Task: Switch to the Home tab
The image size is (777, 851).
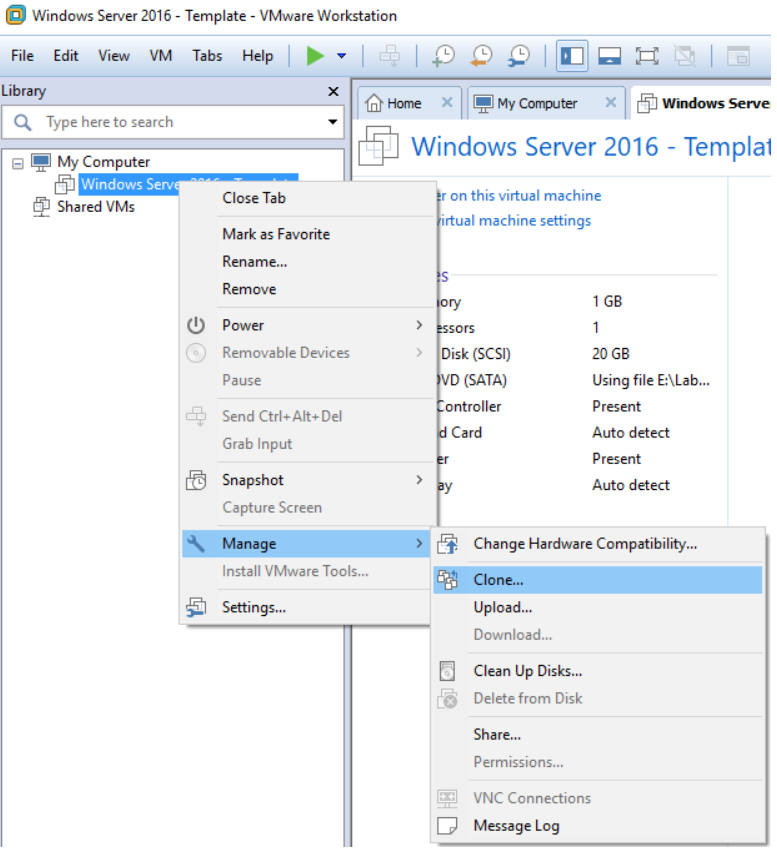Action: tap(404, 103)
